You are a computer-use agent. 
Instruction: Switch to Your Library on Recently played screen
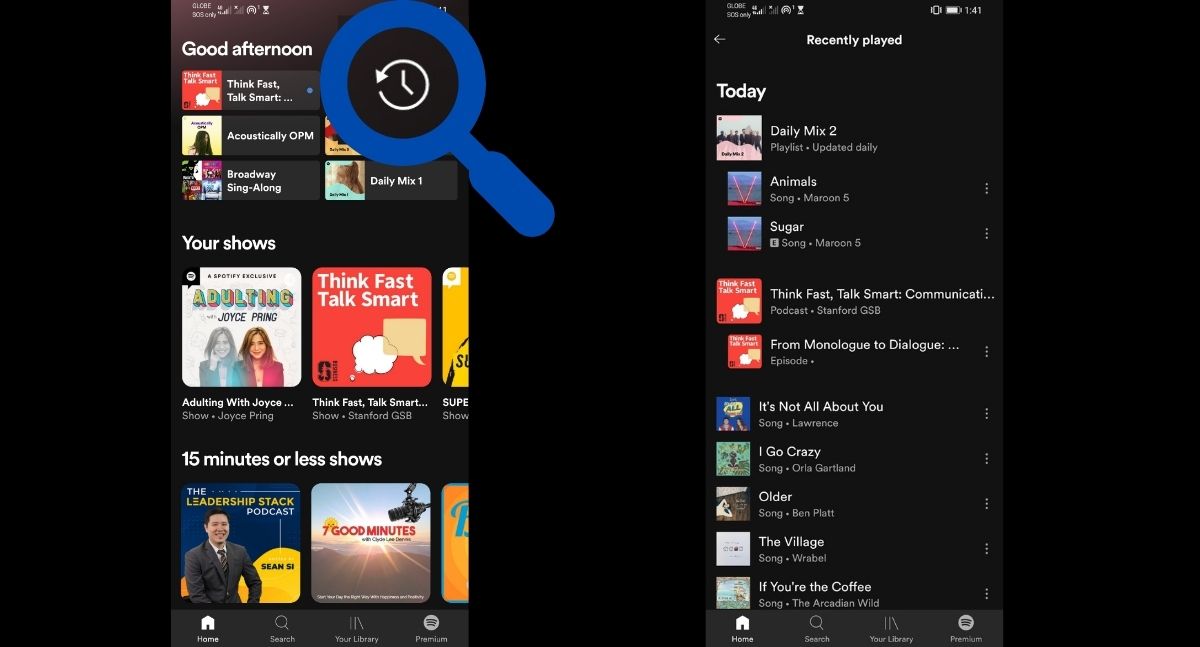pyautogui.click(x=891, y=629)
